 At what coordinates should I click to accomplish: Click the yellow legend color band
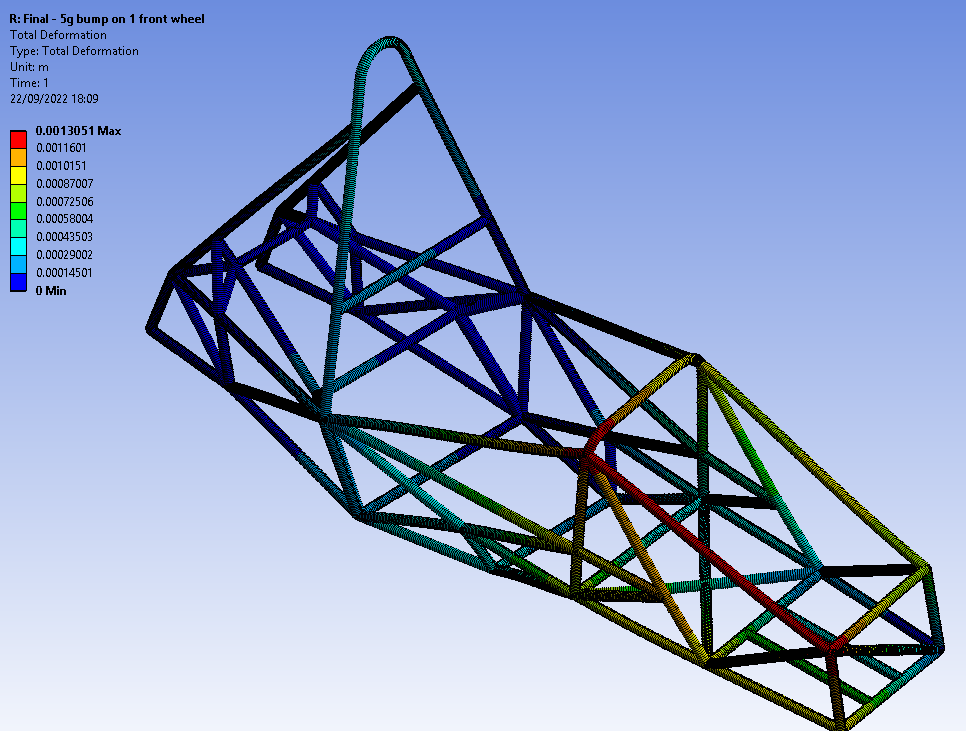[18, 175]
